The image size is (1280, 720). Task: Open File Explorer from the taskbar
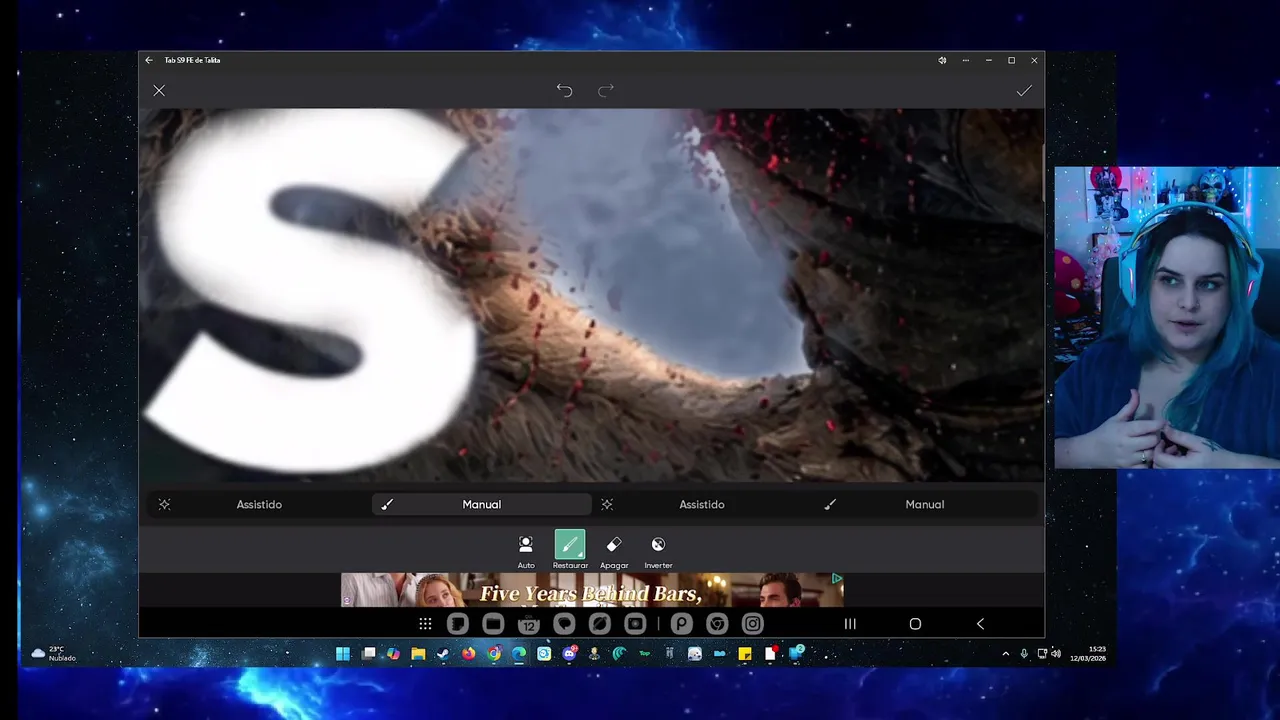pyautogui.click(x=418, y=654)
